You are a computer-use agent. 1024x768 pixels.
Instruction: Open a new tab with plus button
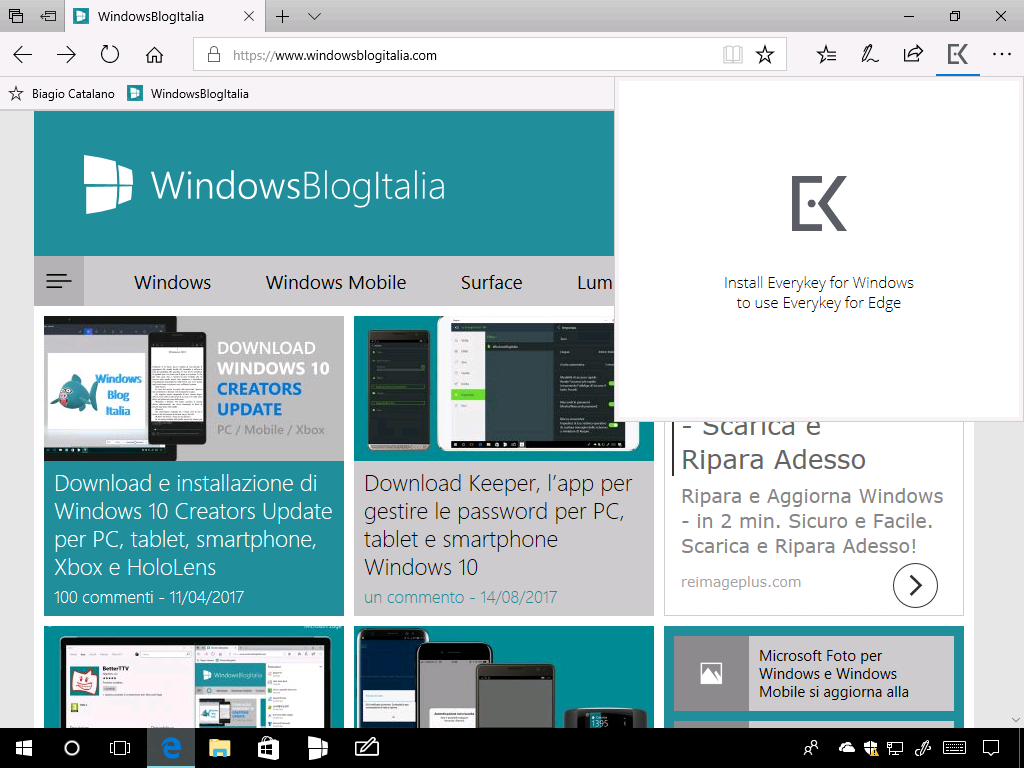[282, 16]
